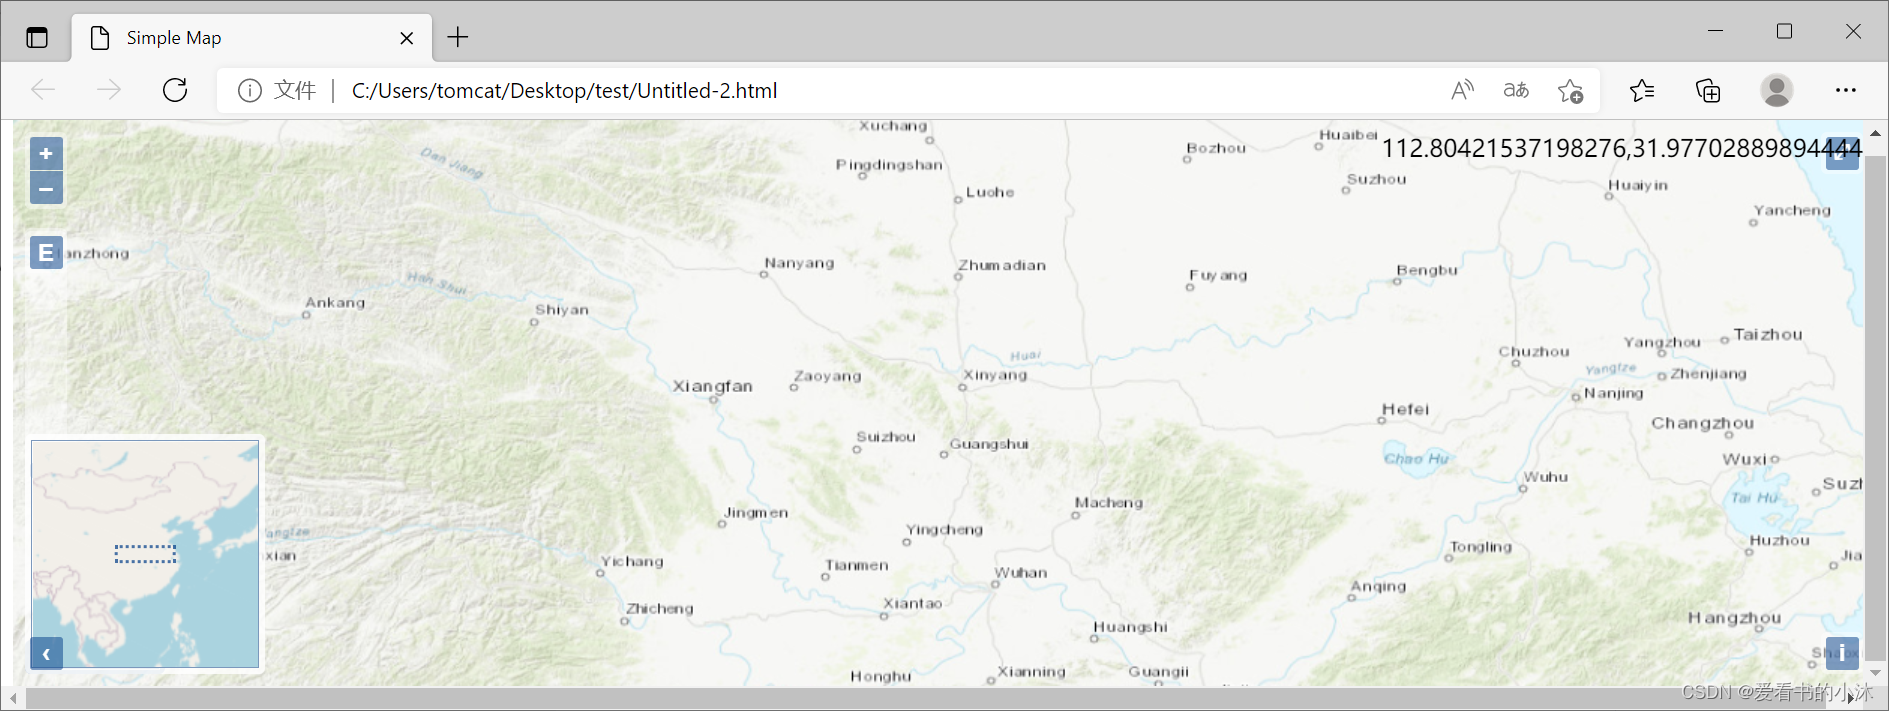
Task: Click the overview map thumbnail
Action: click(x=145, y=554)
